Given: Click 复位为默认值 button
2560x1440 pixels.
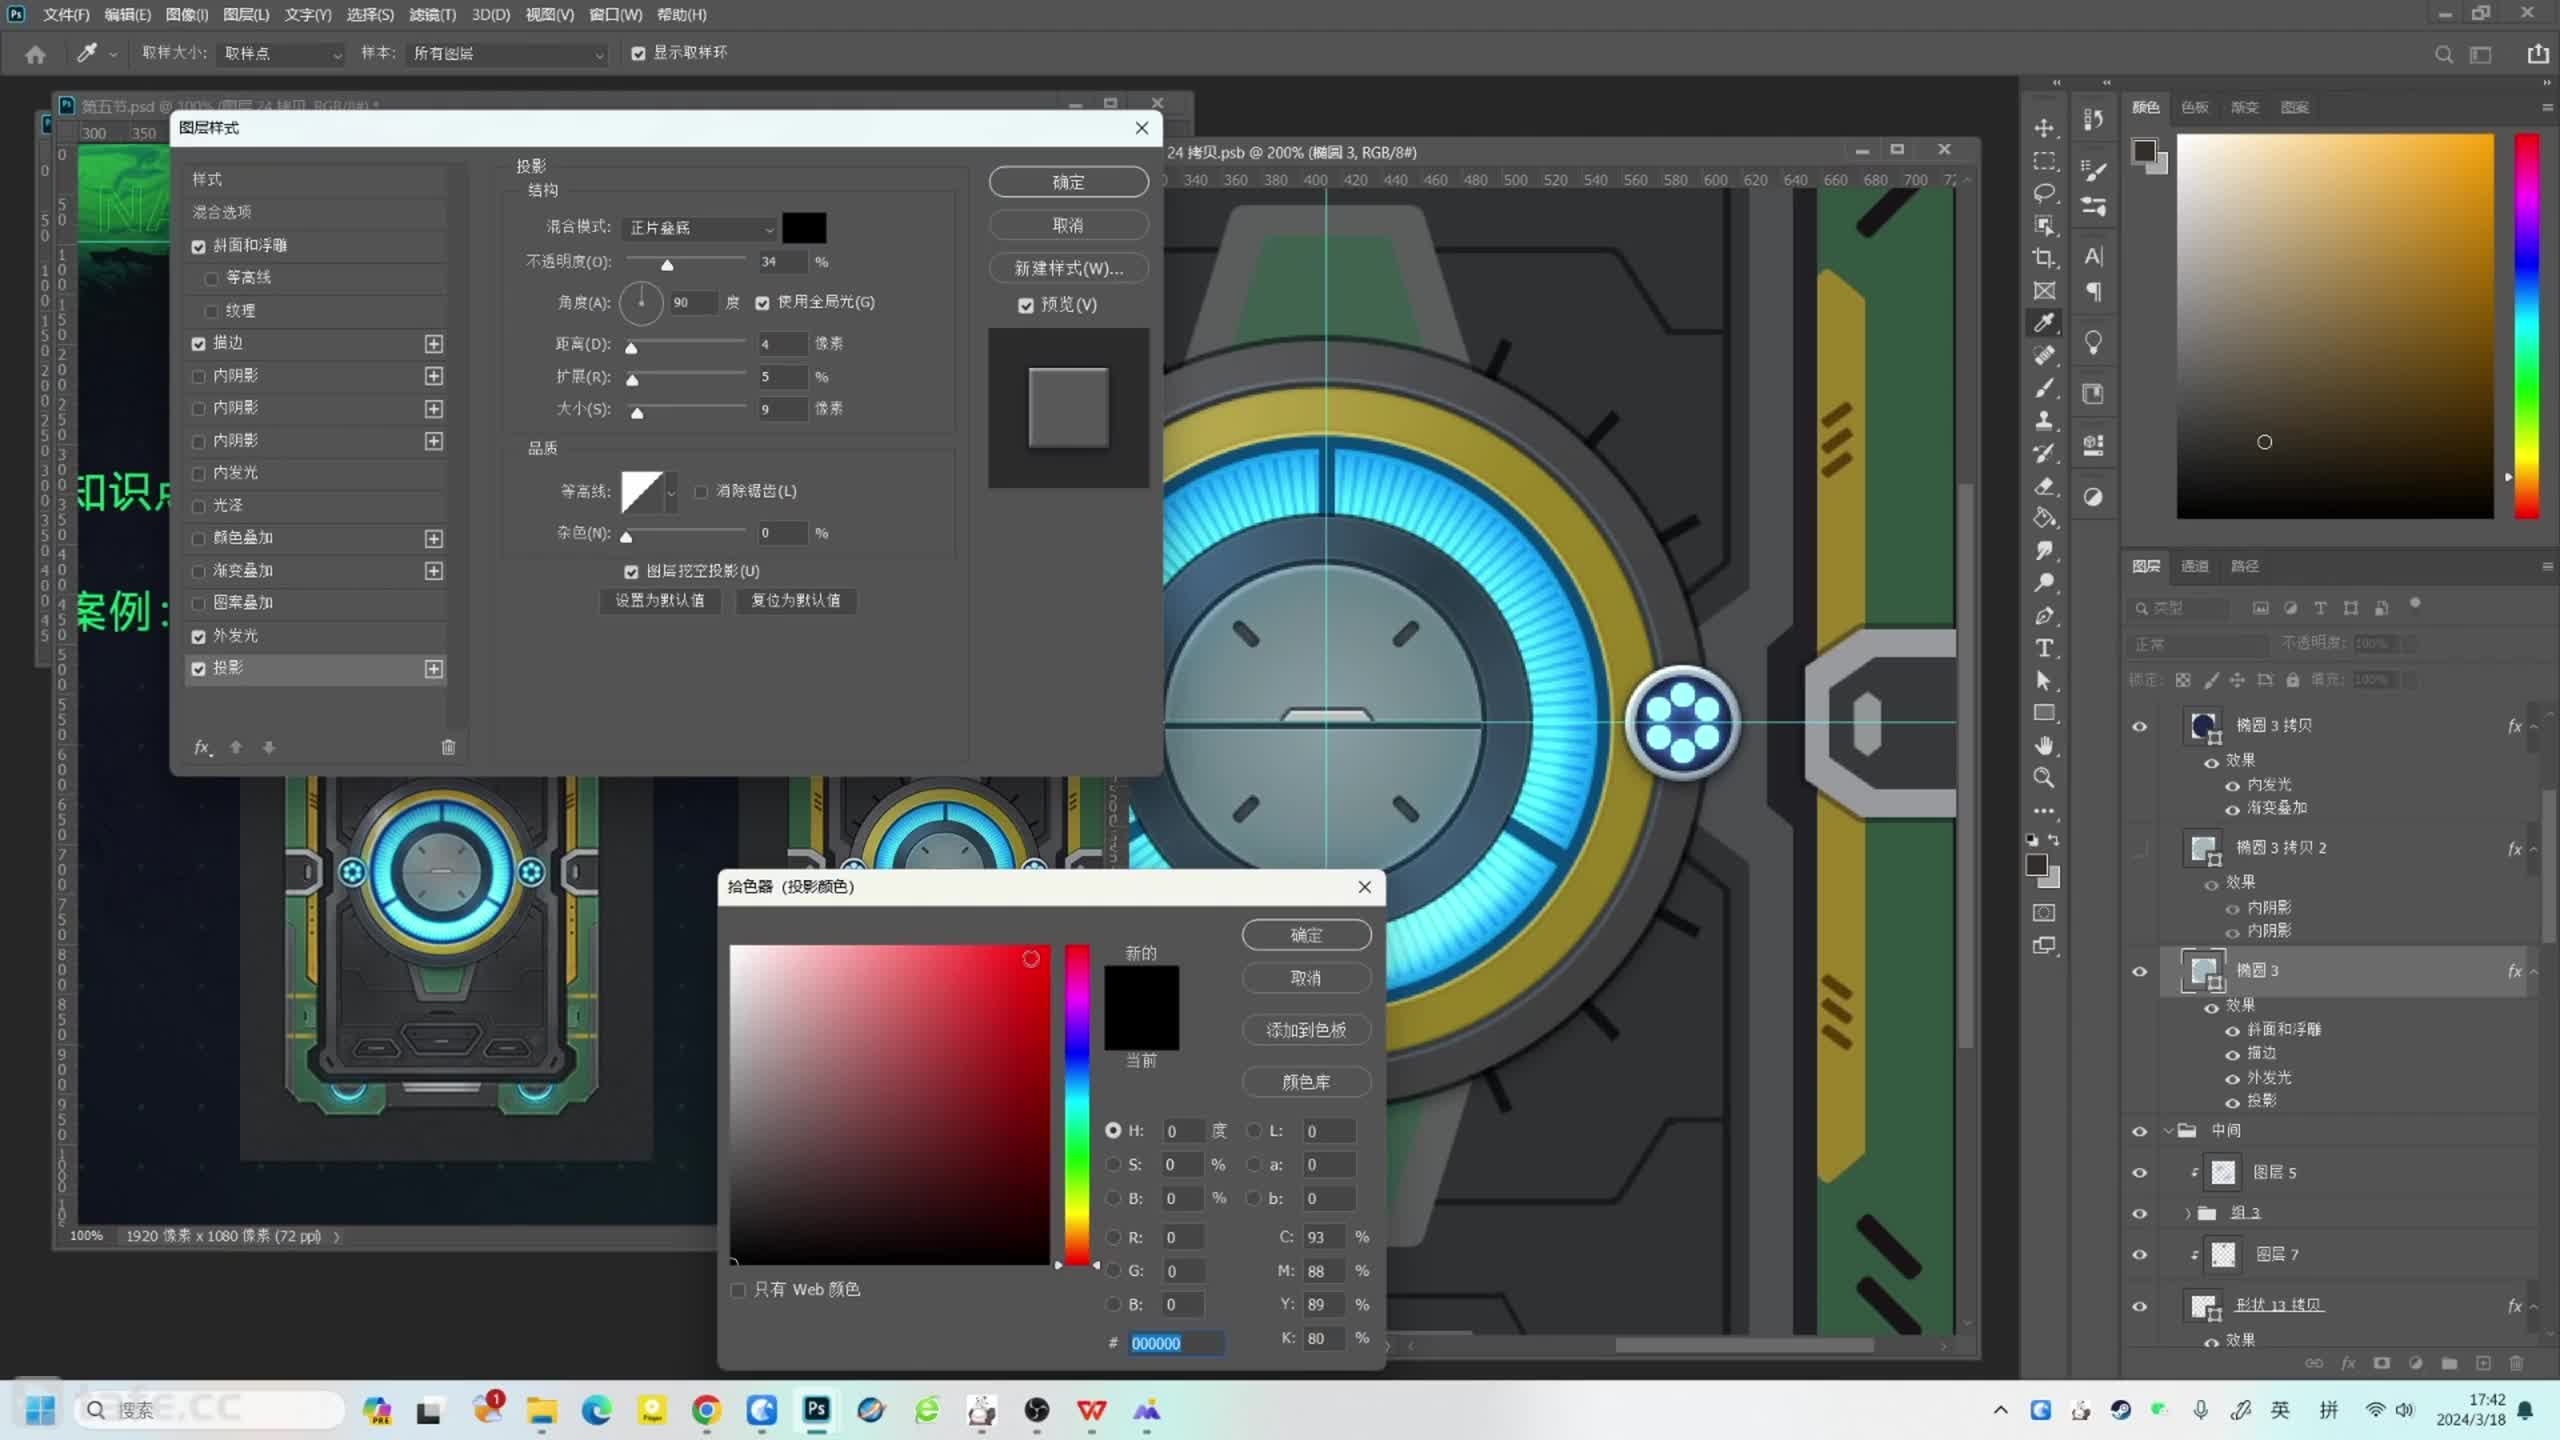Looking at the screenshot, I should pos(796,601).
